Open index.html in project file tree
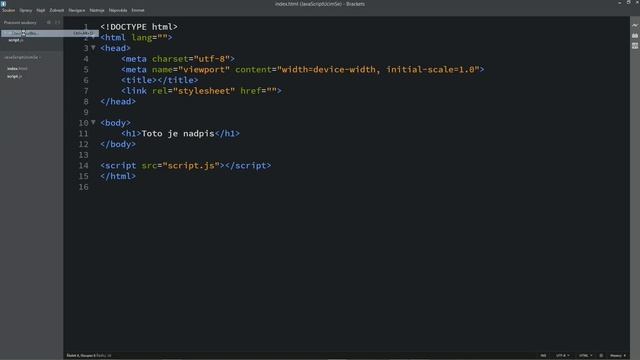The image size is (640, 360). click(17, 69)
